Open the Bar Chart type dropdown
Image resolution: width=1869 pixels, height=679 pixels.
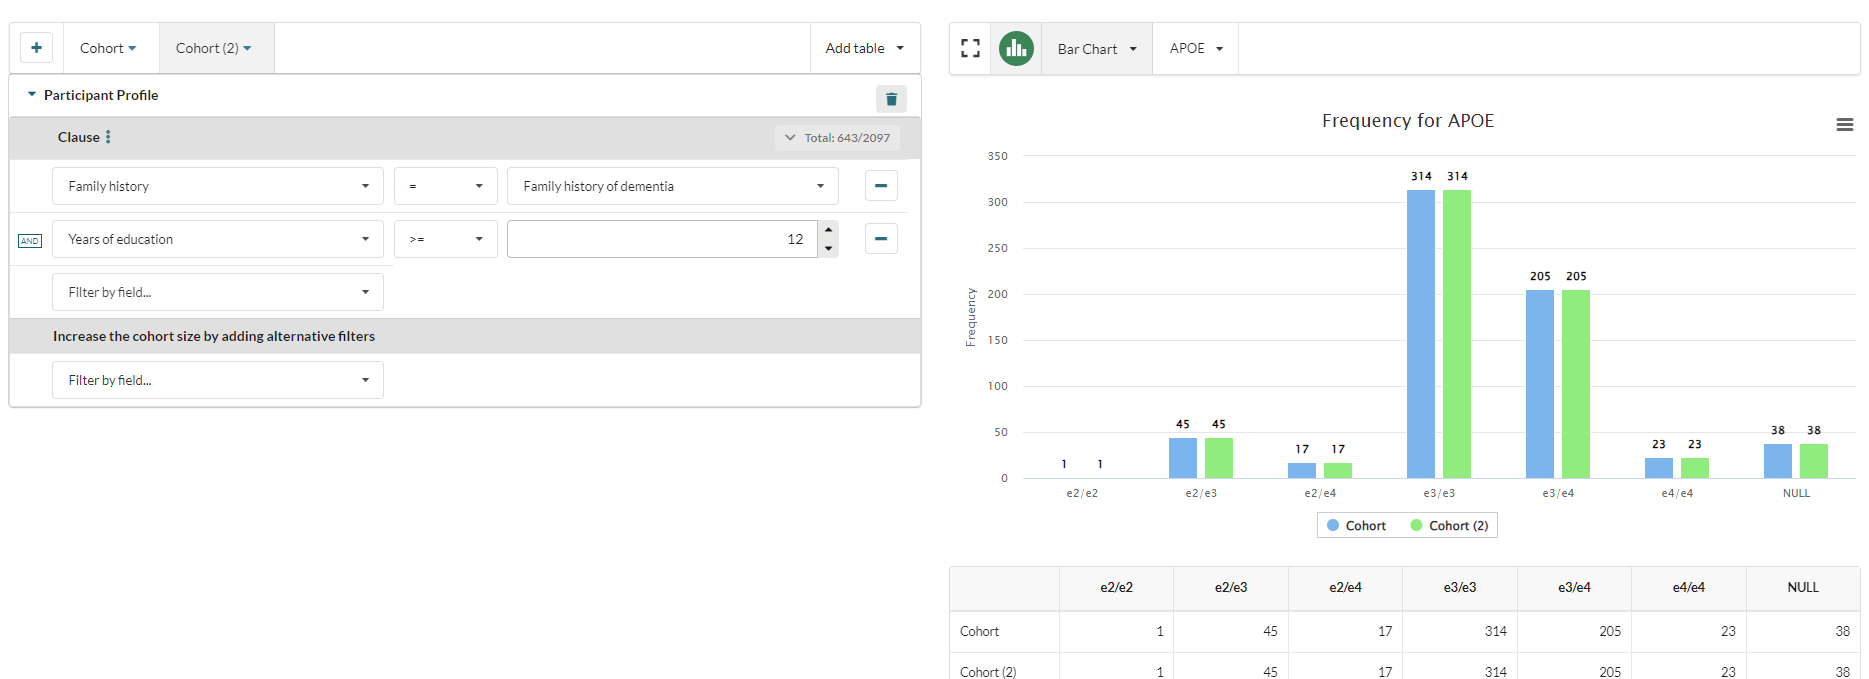pos(1096,49)
